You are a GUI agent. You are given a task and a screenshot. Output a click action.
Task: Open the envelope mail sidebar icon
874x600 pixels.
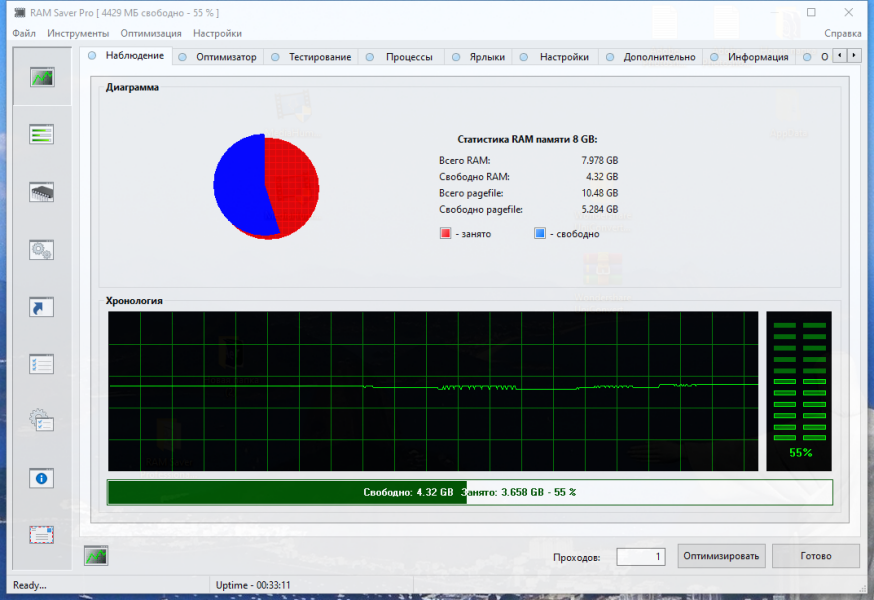[42, 535]
